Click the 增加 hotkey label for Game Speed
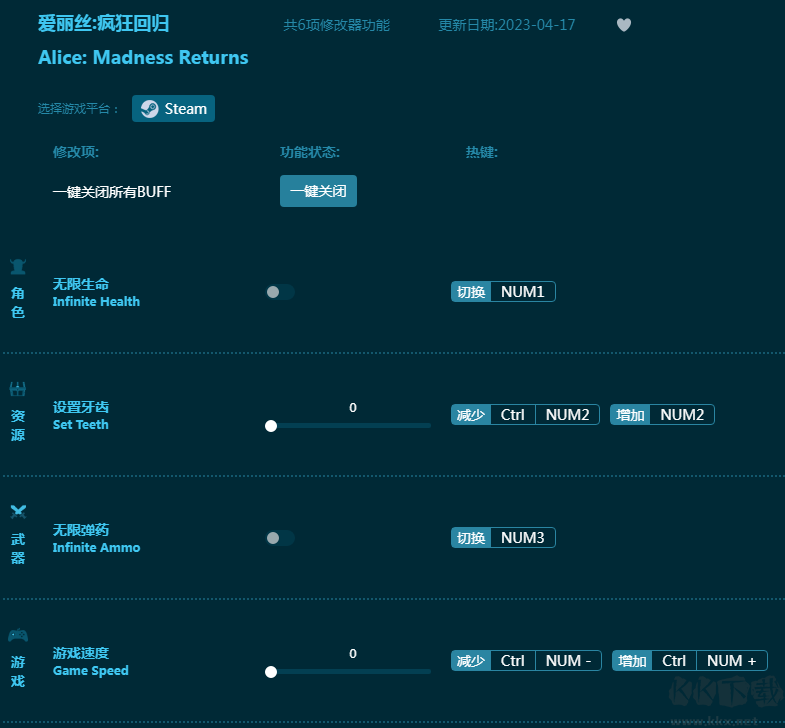This screenshot has height=728, width=785. 632,661
